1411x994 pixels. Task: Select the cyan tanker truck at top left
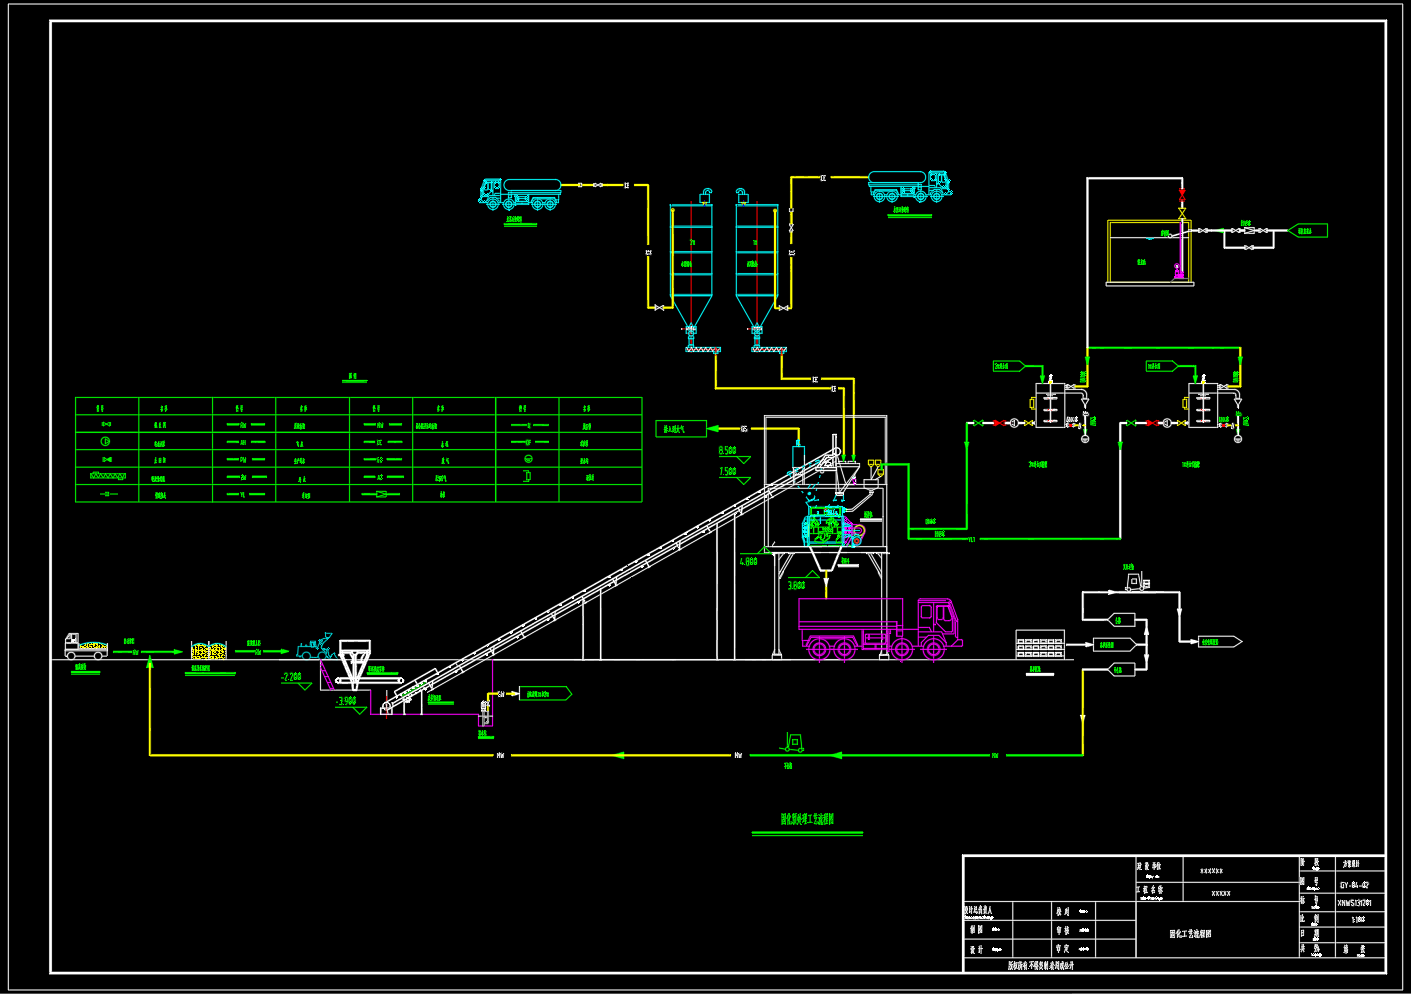pyautogui.click(x=519, y=194)
